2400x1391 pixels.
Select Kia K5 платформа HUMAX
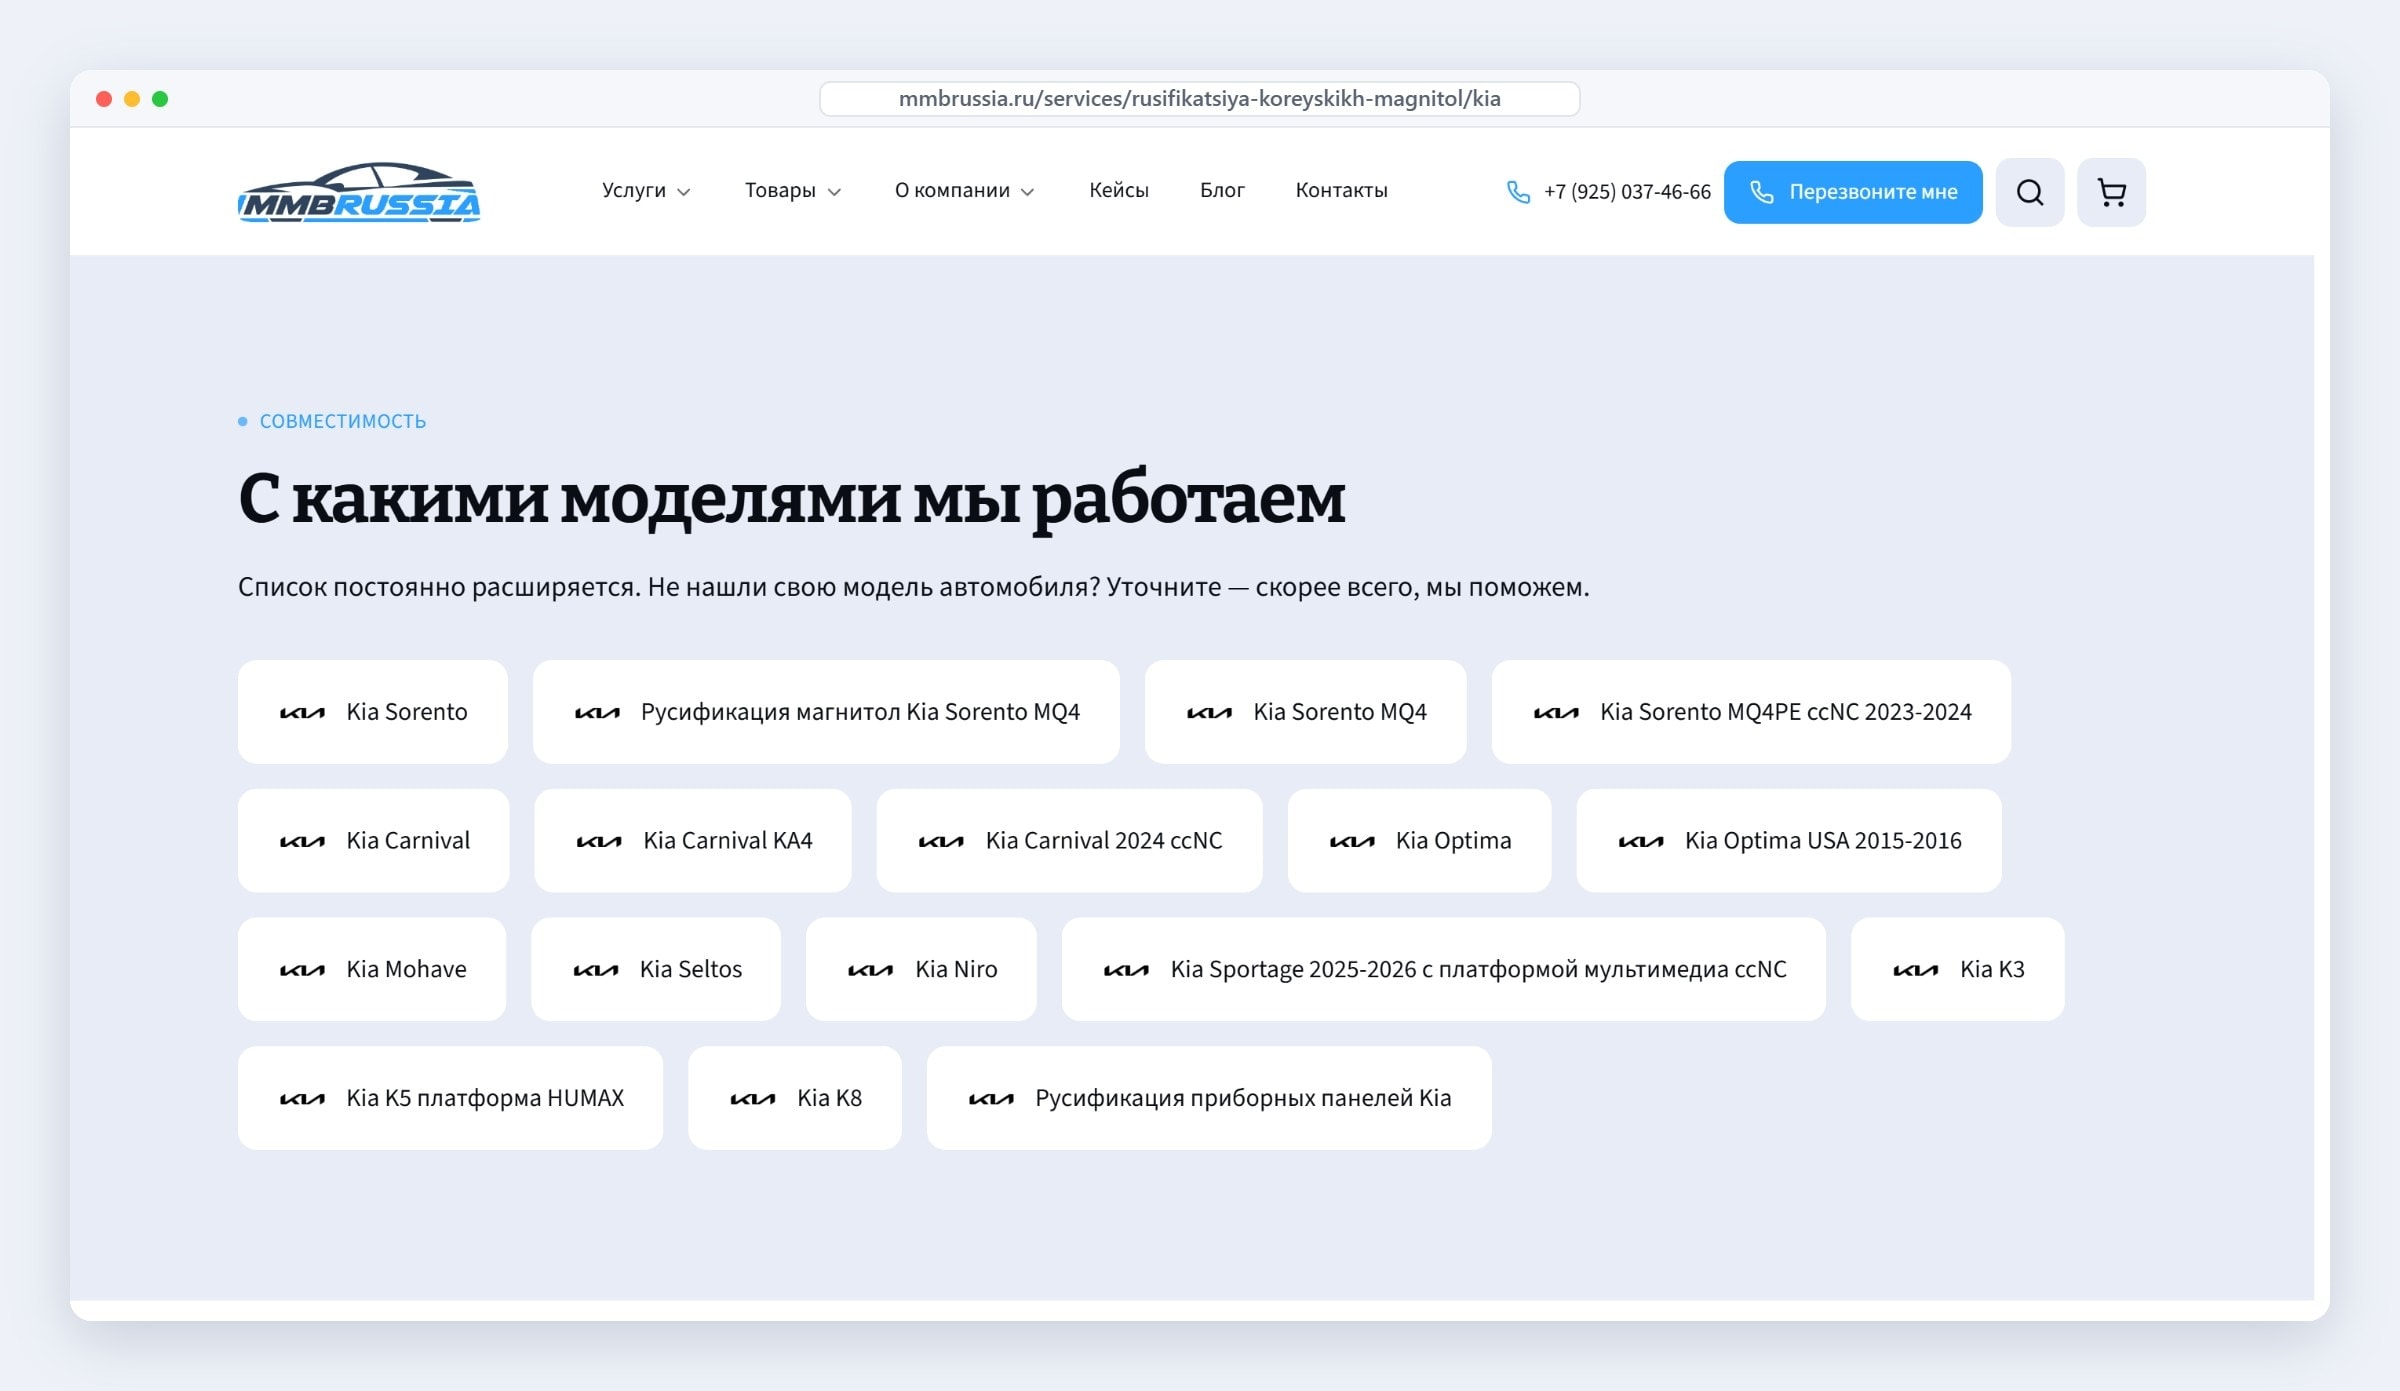point(450,1098)
